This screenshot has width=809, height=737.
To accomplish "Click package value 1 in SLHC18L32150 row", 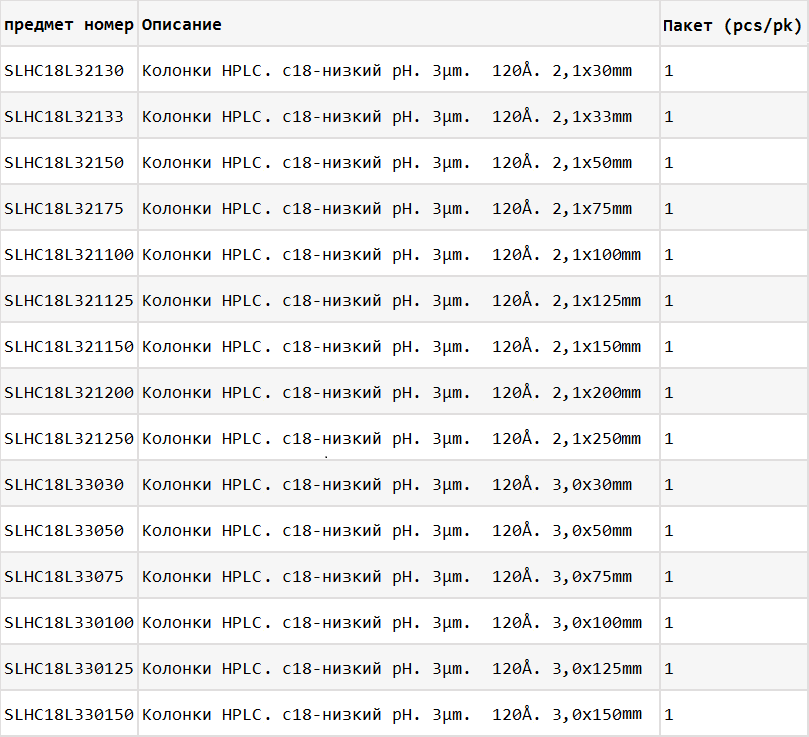I will (x=669, y=163).
